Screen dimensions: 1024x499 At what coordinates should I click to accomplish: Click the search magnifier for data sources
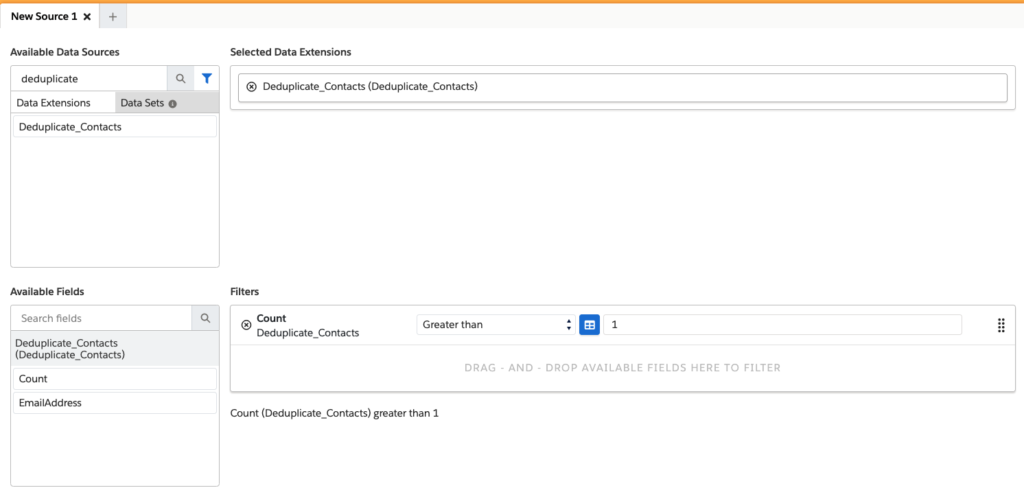[181, 78]
